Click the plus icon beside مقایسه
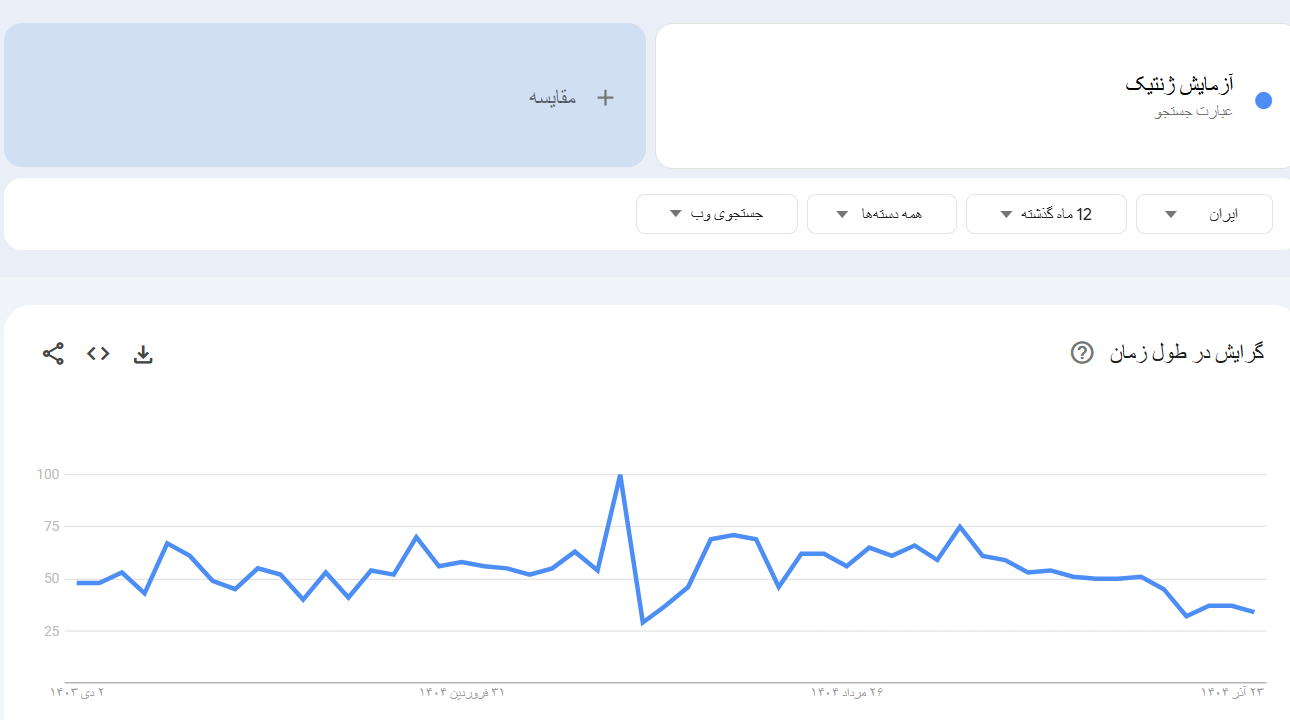This screenshot has height=720, width=1290. [x=605, y=97]
